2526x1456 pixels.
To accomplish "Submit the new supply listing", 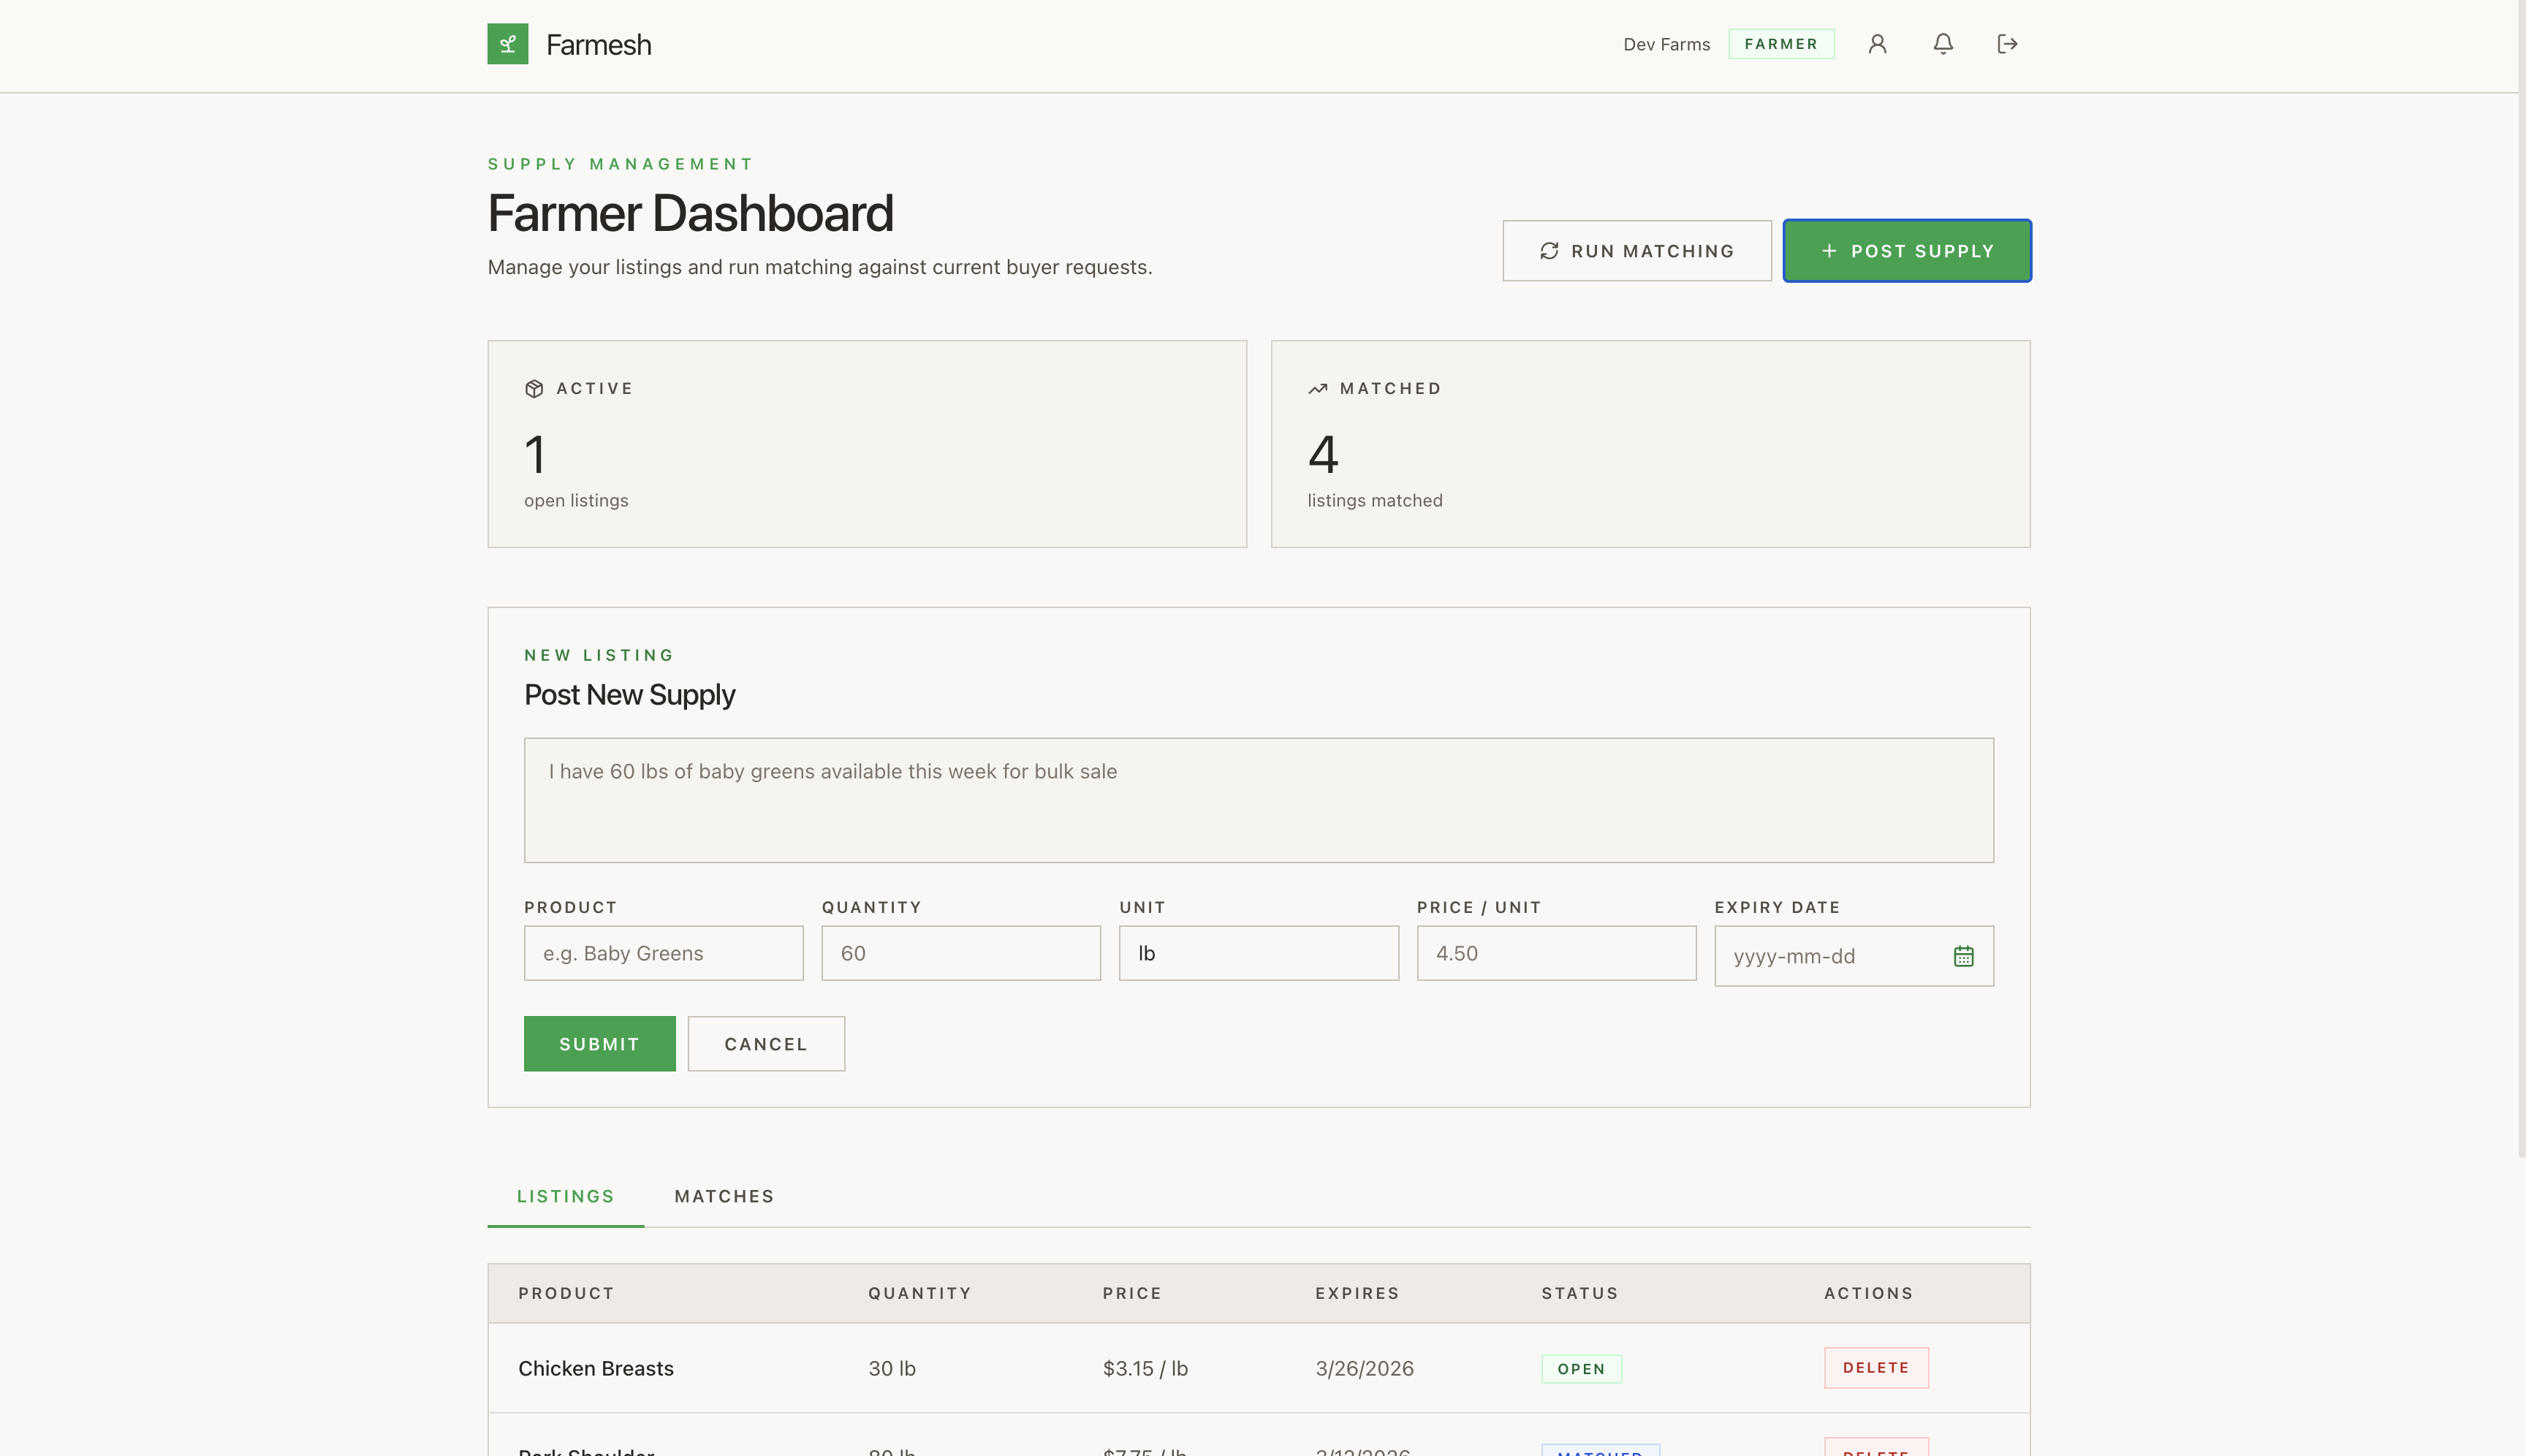I will [x=599, y=1044].
